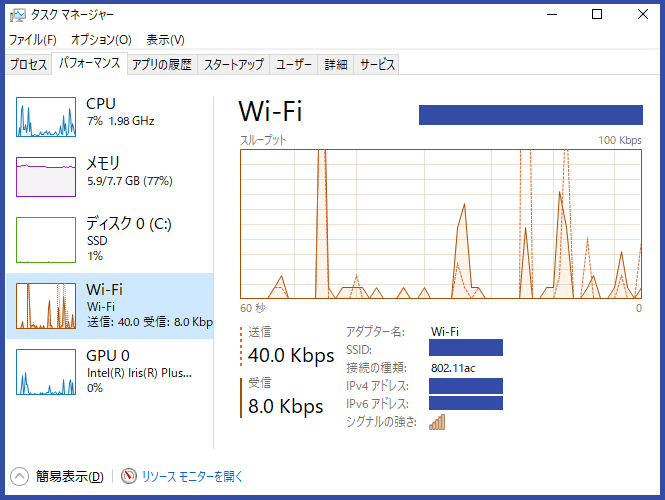
Task: Click the 100 Kbps graph scale label
Action: point(620,140)
